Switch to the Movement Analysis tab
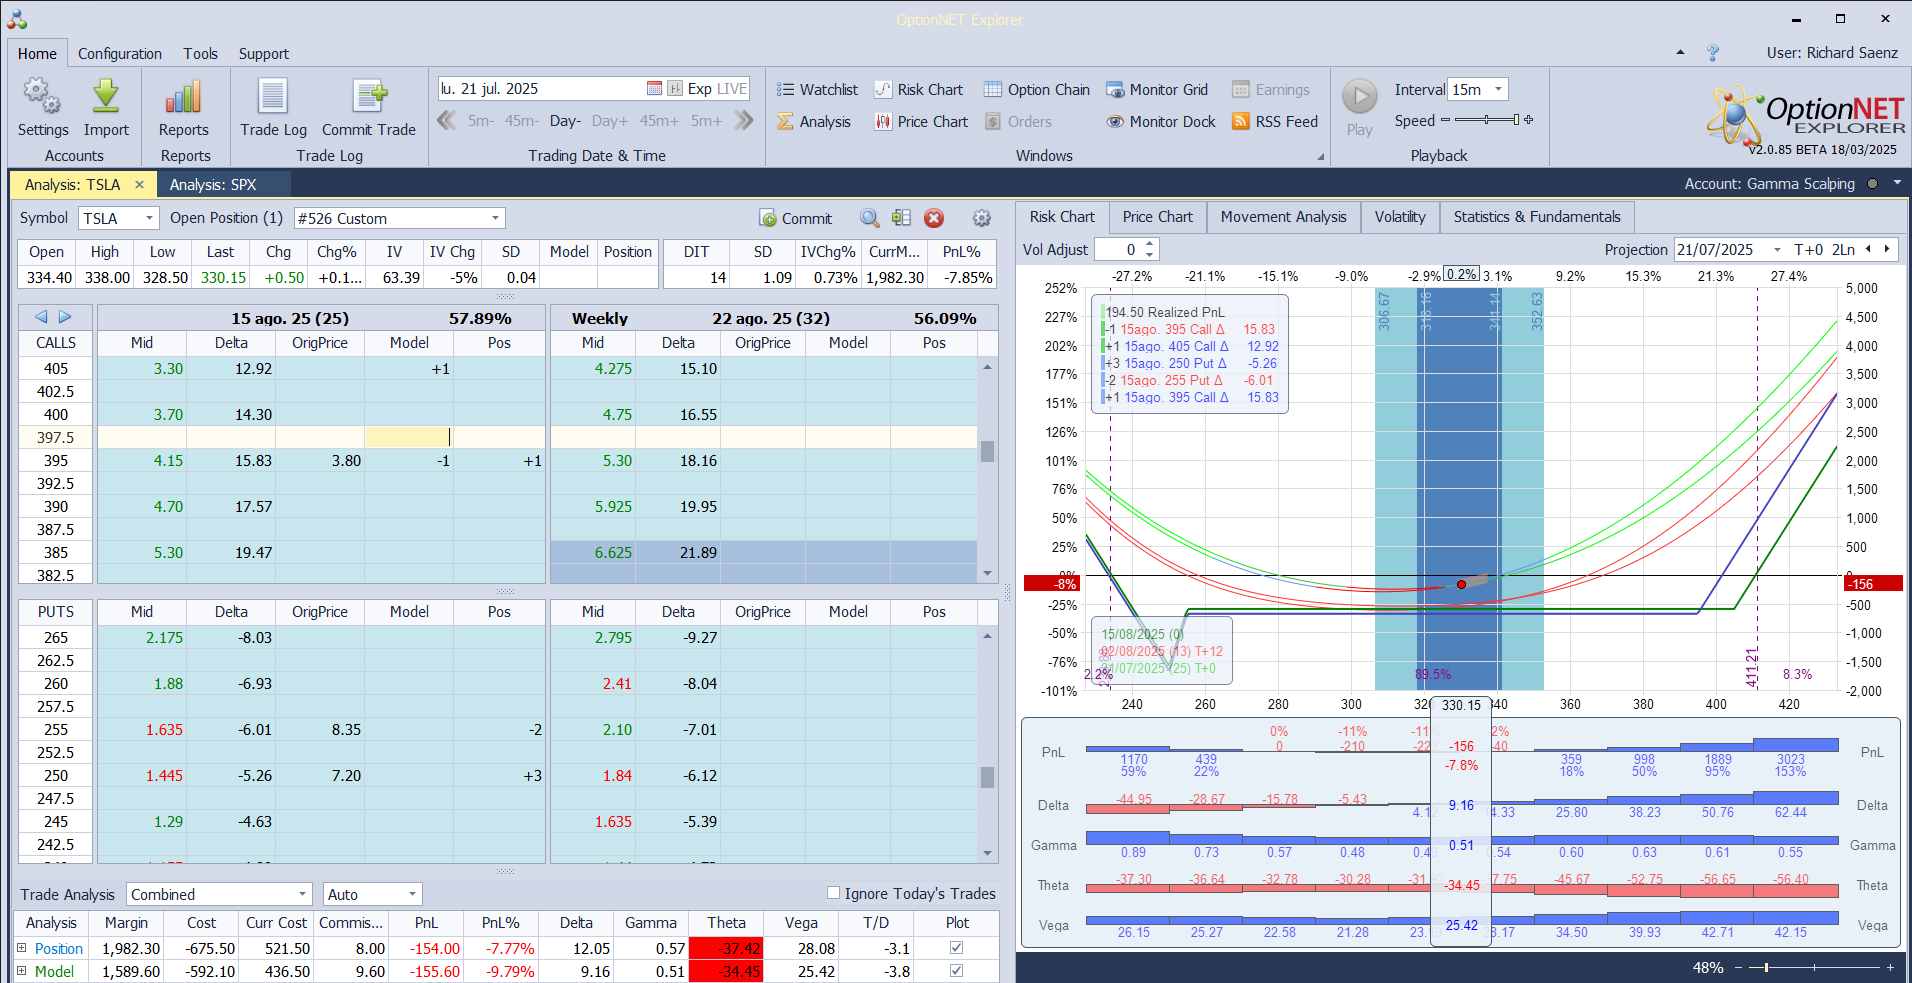Viewport: 1912px width, 983px height. click(1284, 217)
